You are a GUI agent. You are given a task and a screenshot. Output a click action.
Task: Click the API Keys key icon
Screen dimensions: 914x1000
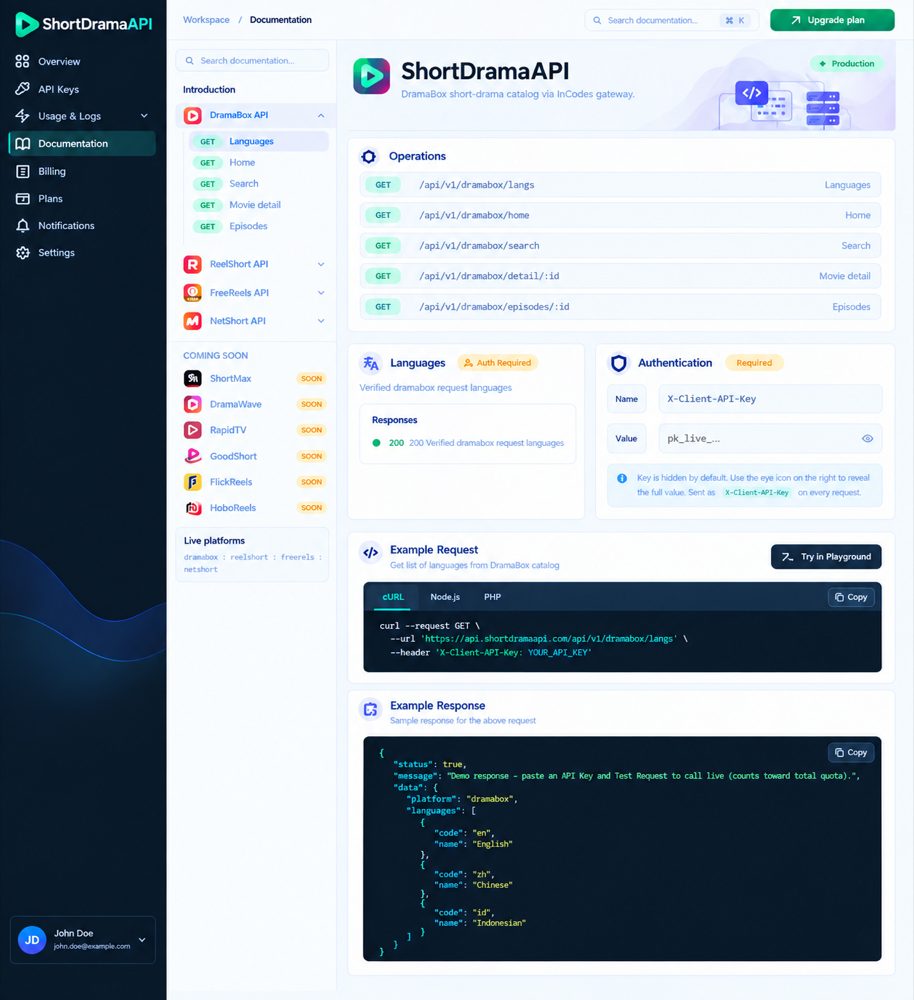click(x=22, y=89)
